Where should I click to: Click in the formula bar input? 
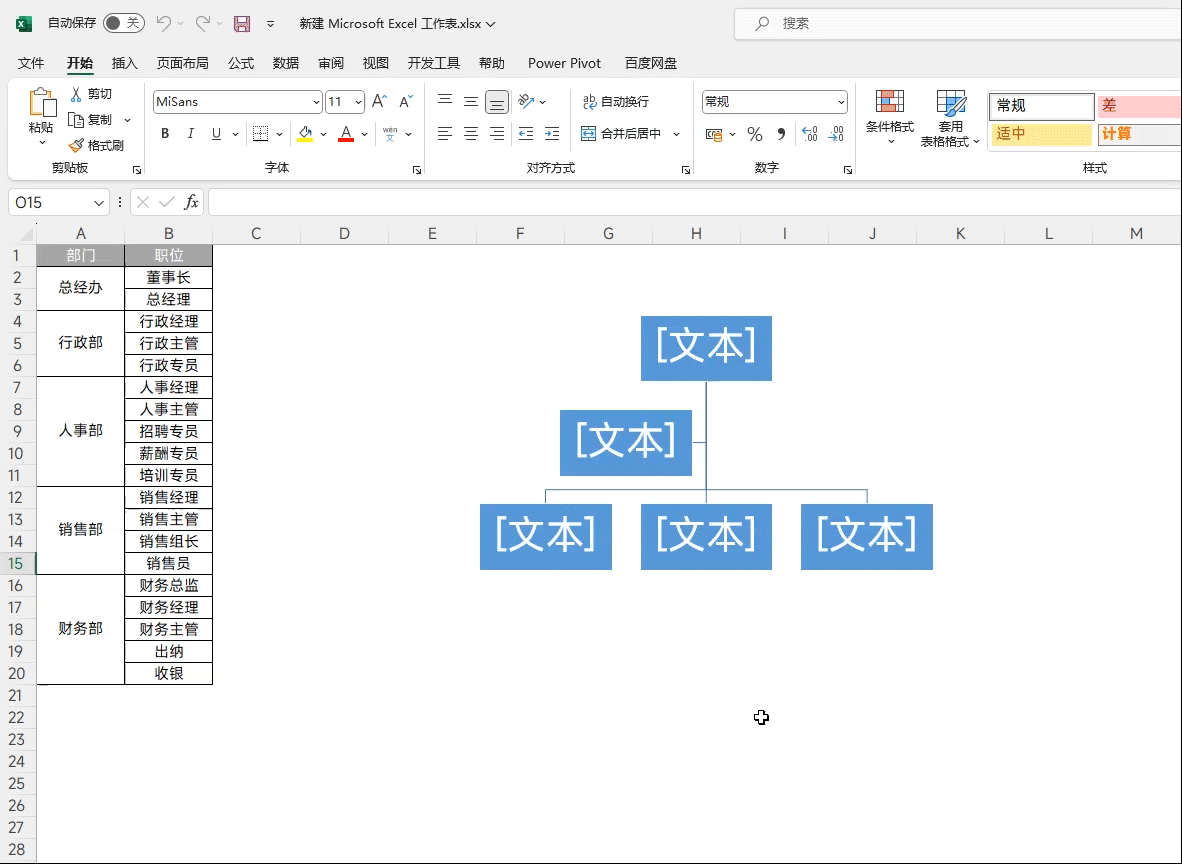tap(694, 202)
